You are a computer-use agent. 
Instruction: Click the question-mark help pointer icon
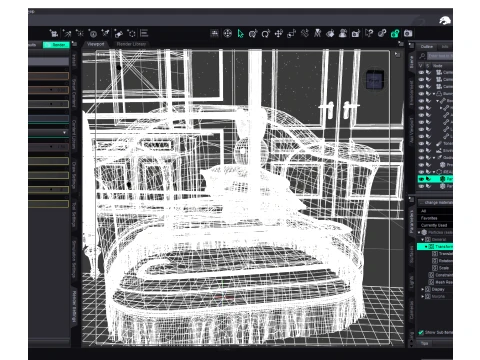[x=369, y=34]
